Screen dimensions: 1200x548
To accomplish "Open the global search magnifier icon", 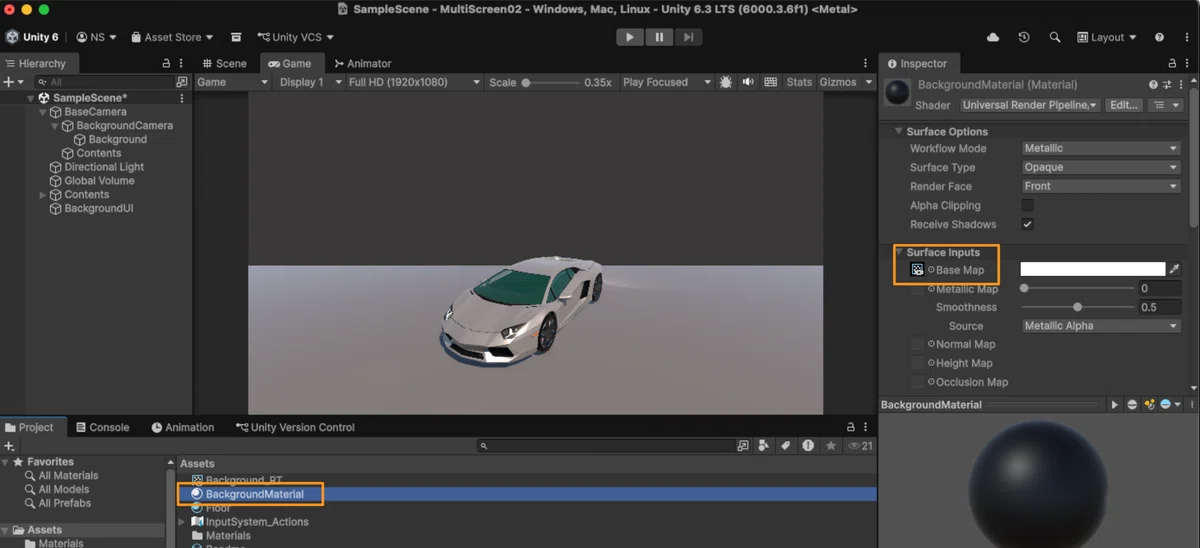I will (1055, 37).
